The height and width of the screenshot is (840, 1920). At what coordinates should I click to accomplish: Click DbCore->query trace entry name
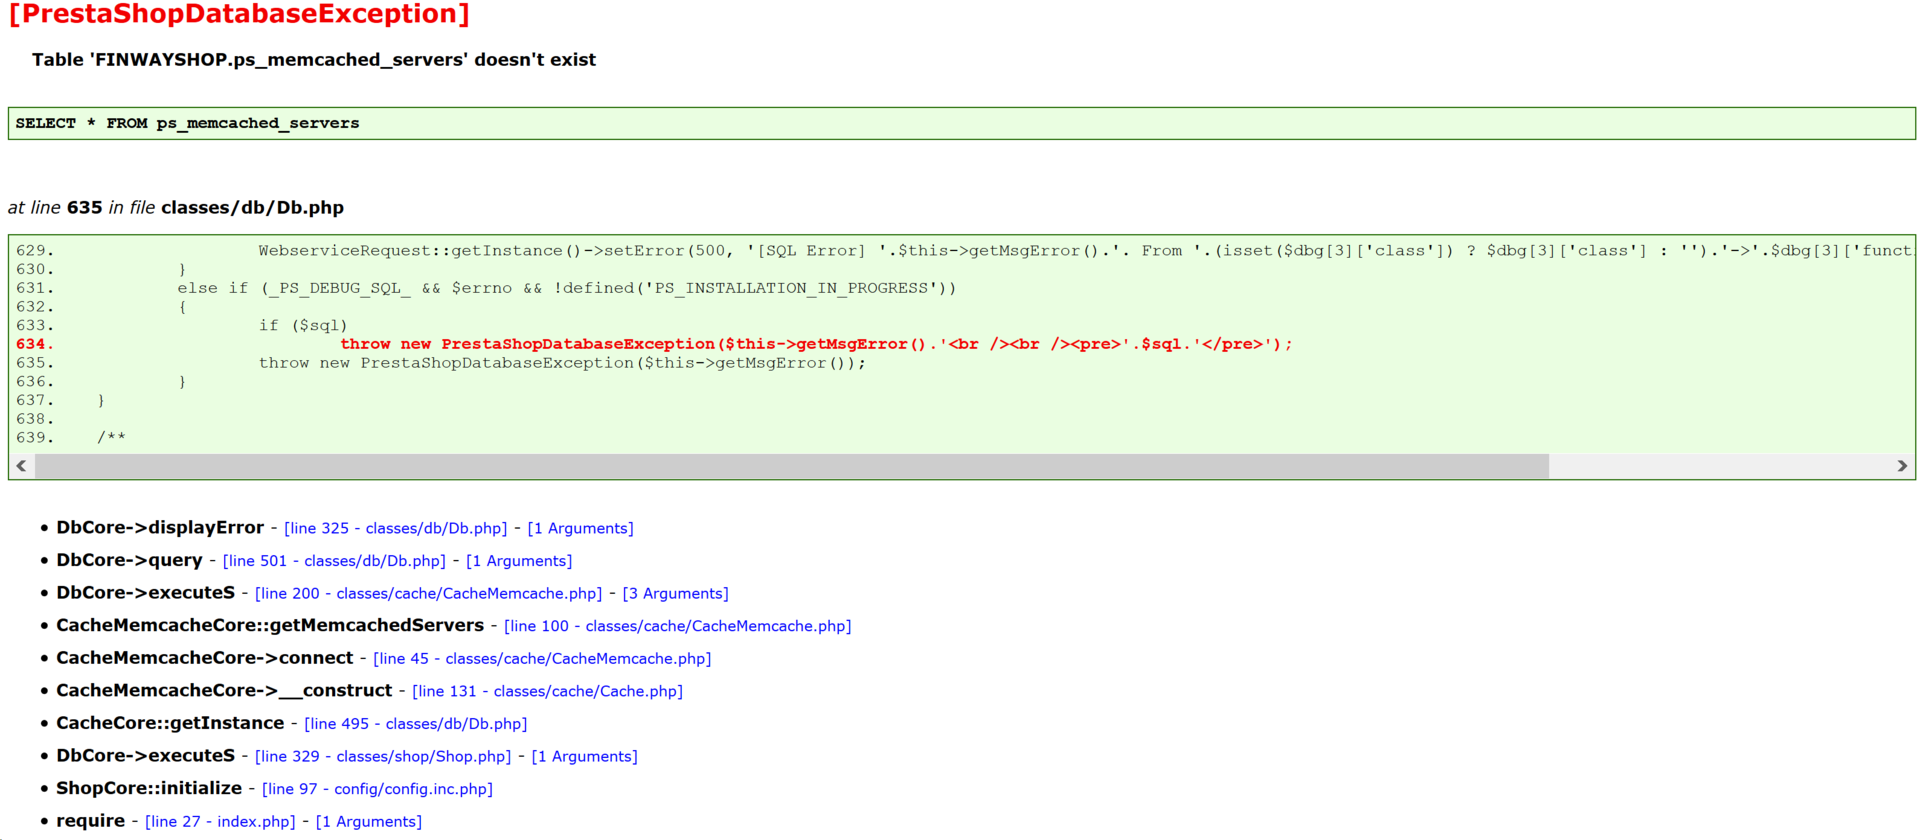tap(129, 560)
